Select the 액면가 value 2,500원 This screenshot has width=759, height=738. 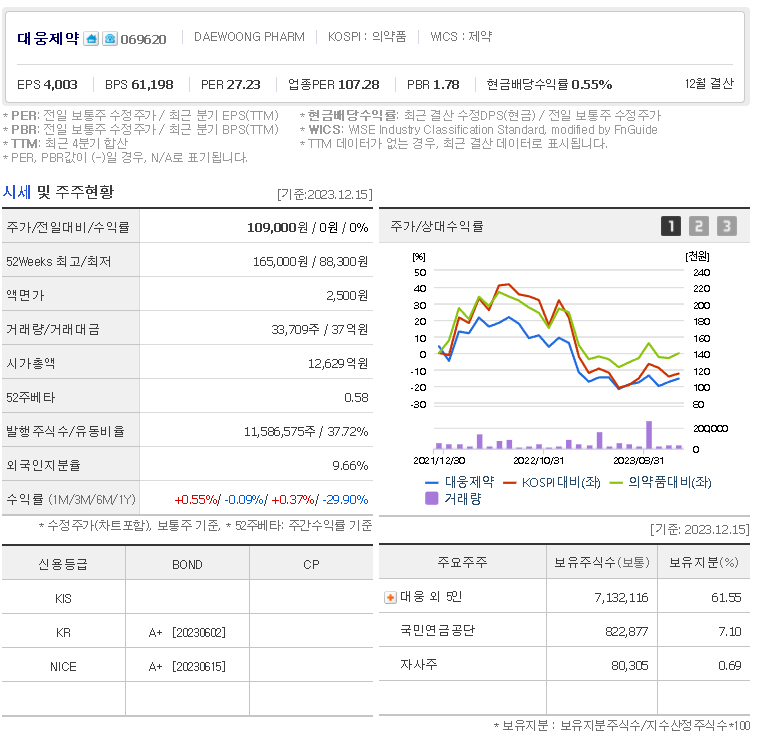347,296
